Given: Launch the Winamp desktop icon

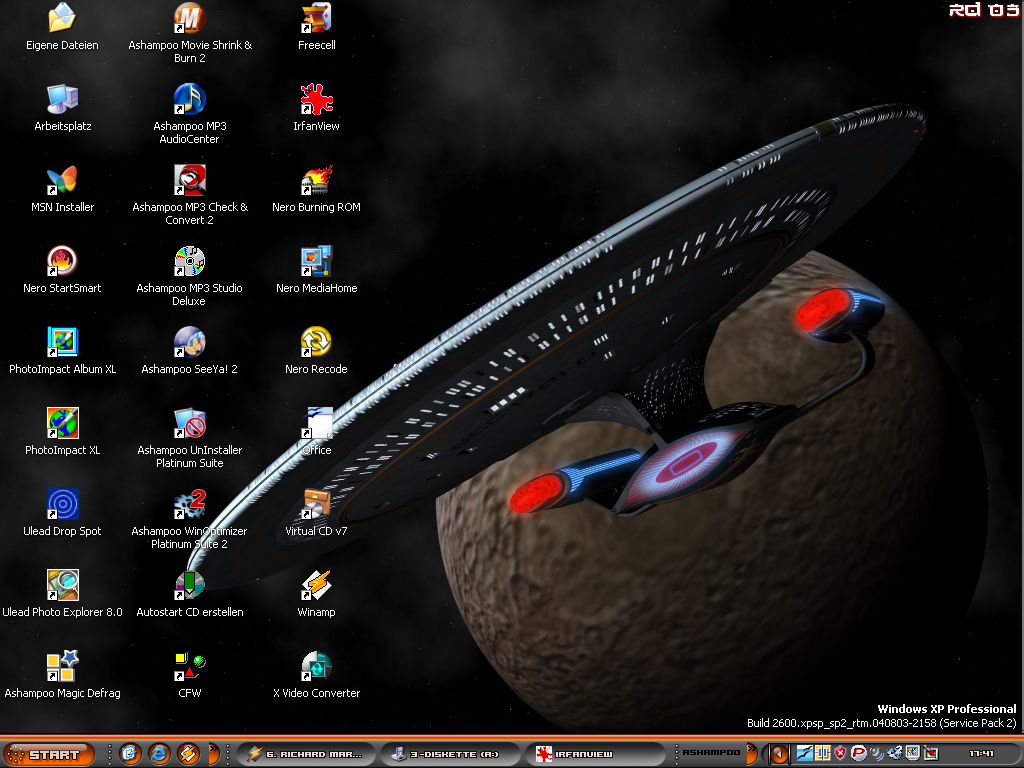Looking at the screenshot, I should 316,587.
